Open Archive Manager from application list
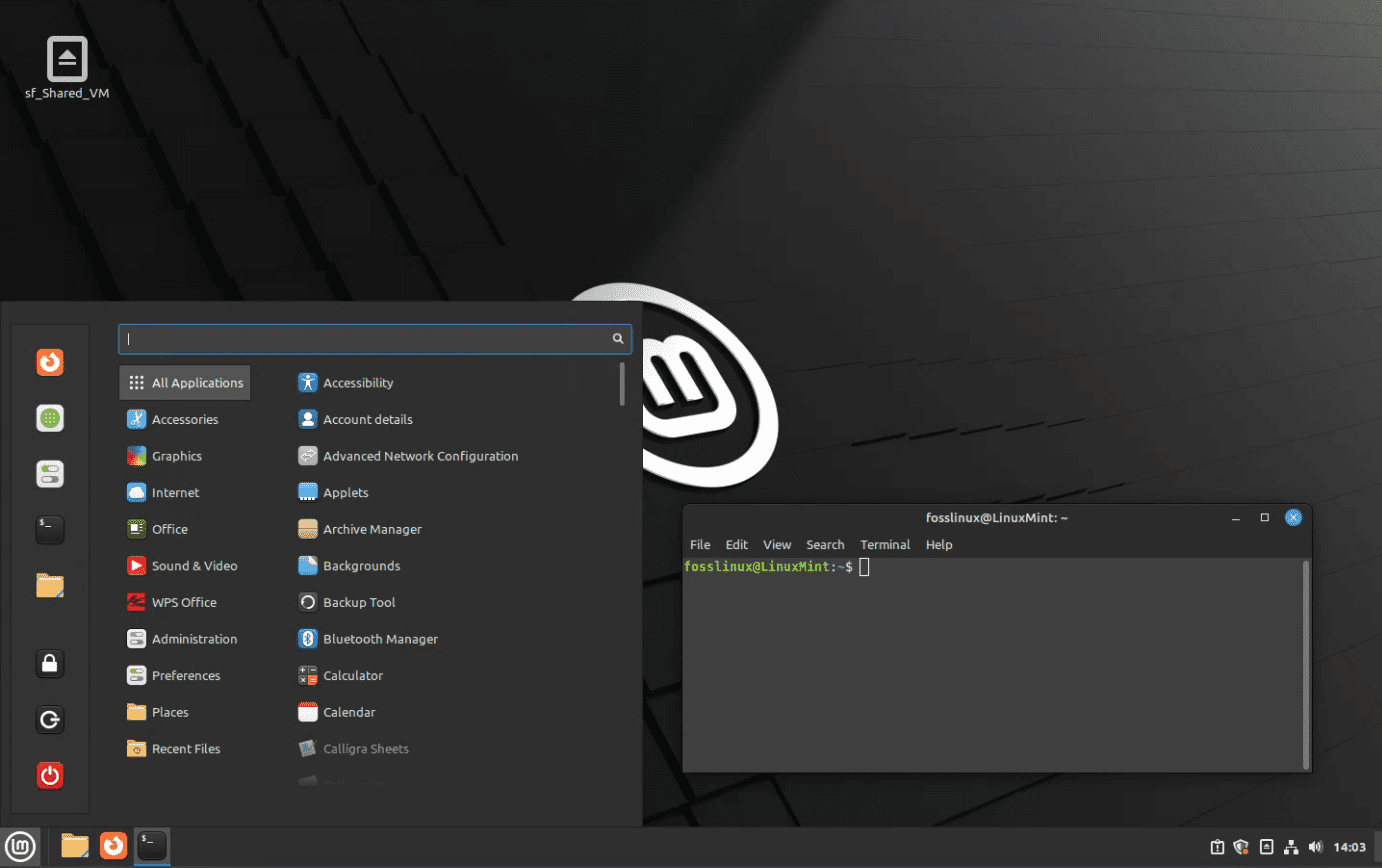The image size is (1382, 868). tap(360, 529)
